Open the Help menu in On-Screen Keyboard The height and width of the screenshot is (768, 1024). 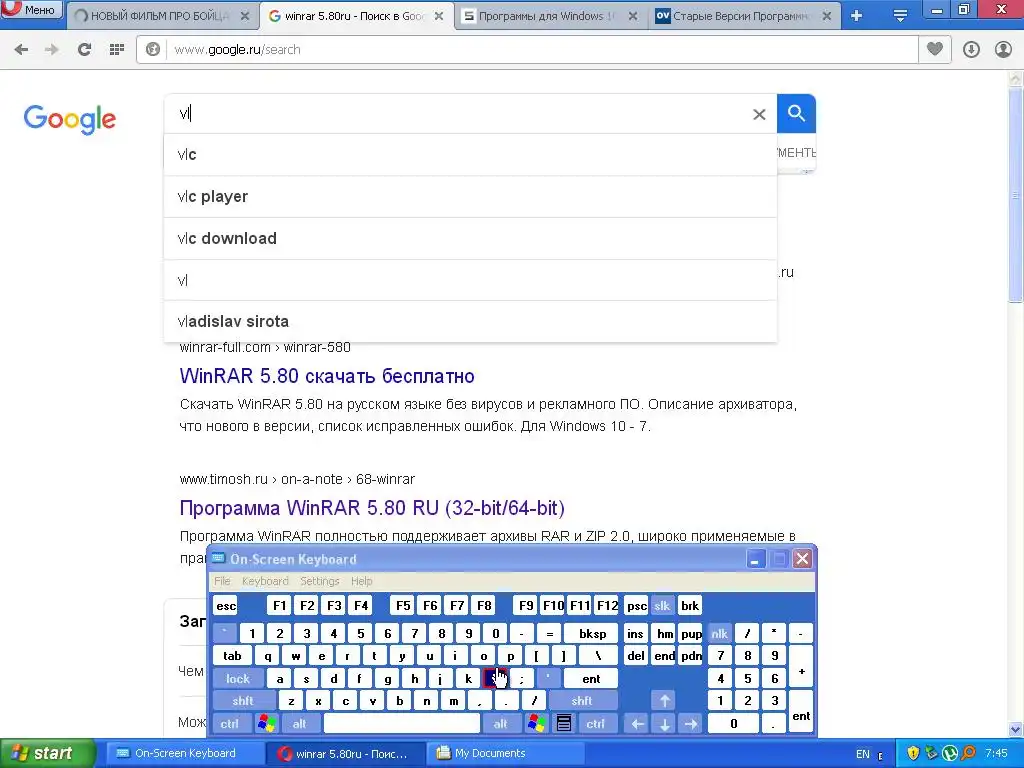click(361, 581)
